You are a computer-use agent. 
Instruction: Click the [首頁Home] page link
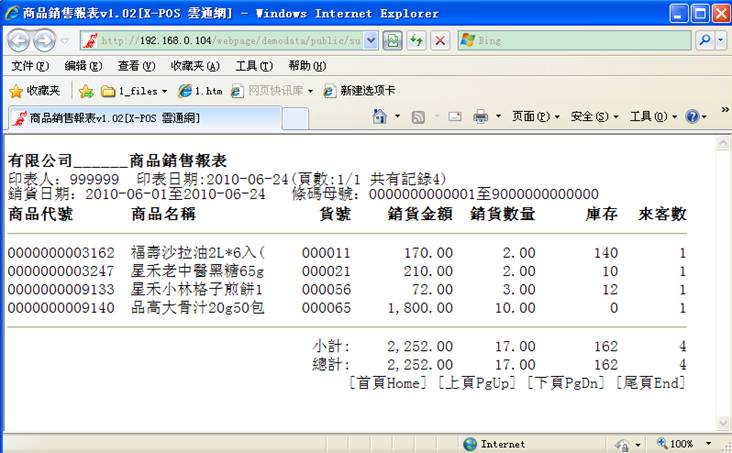tap(389, 383)
